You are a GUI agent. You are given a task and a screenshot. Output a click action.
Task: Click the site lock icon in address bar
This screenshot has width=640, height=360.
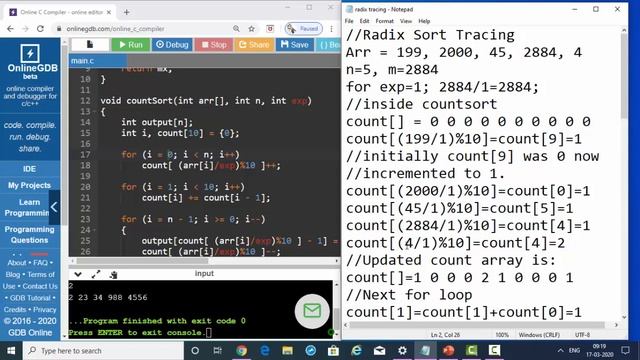tap(59, 29)
